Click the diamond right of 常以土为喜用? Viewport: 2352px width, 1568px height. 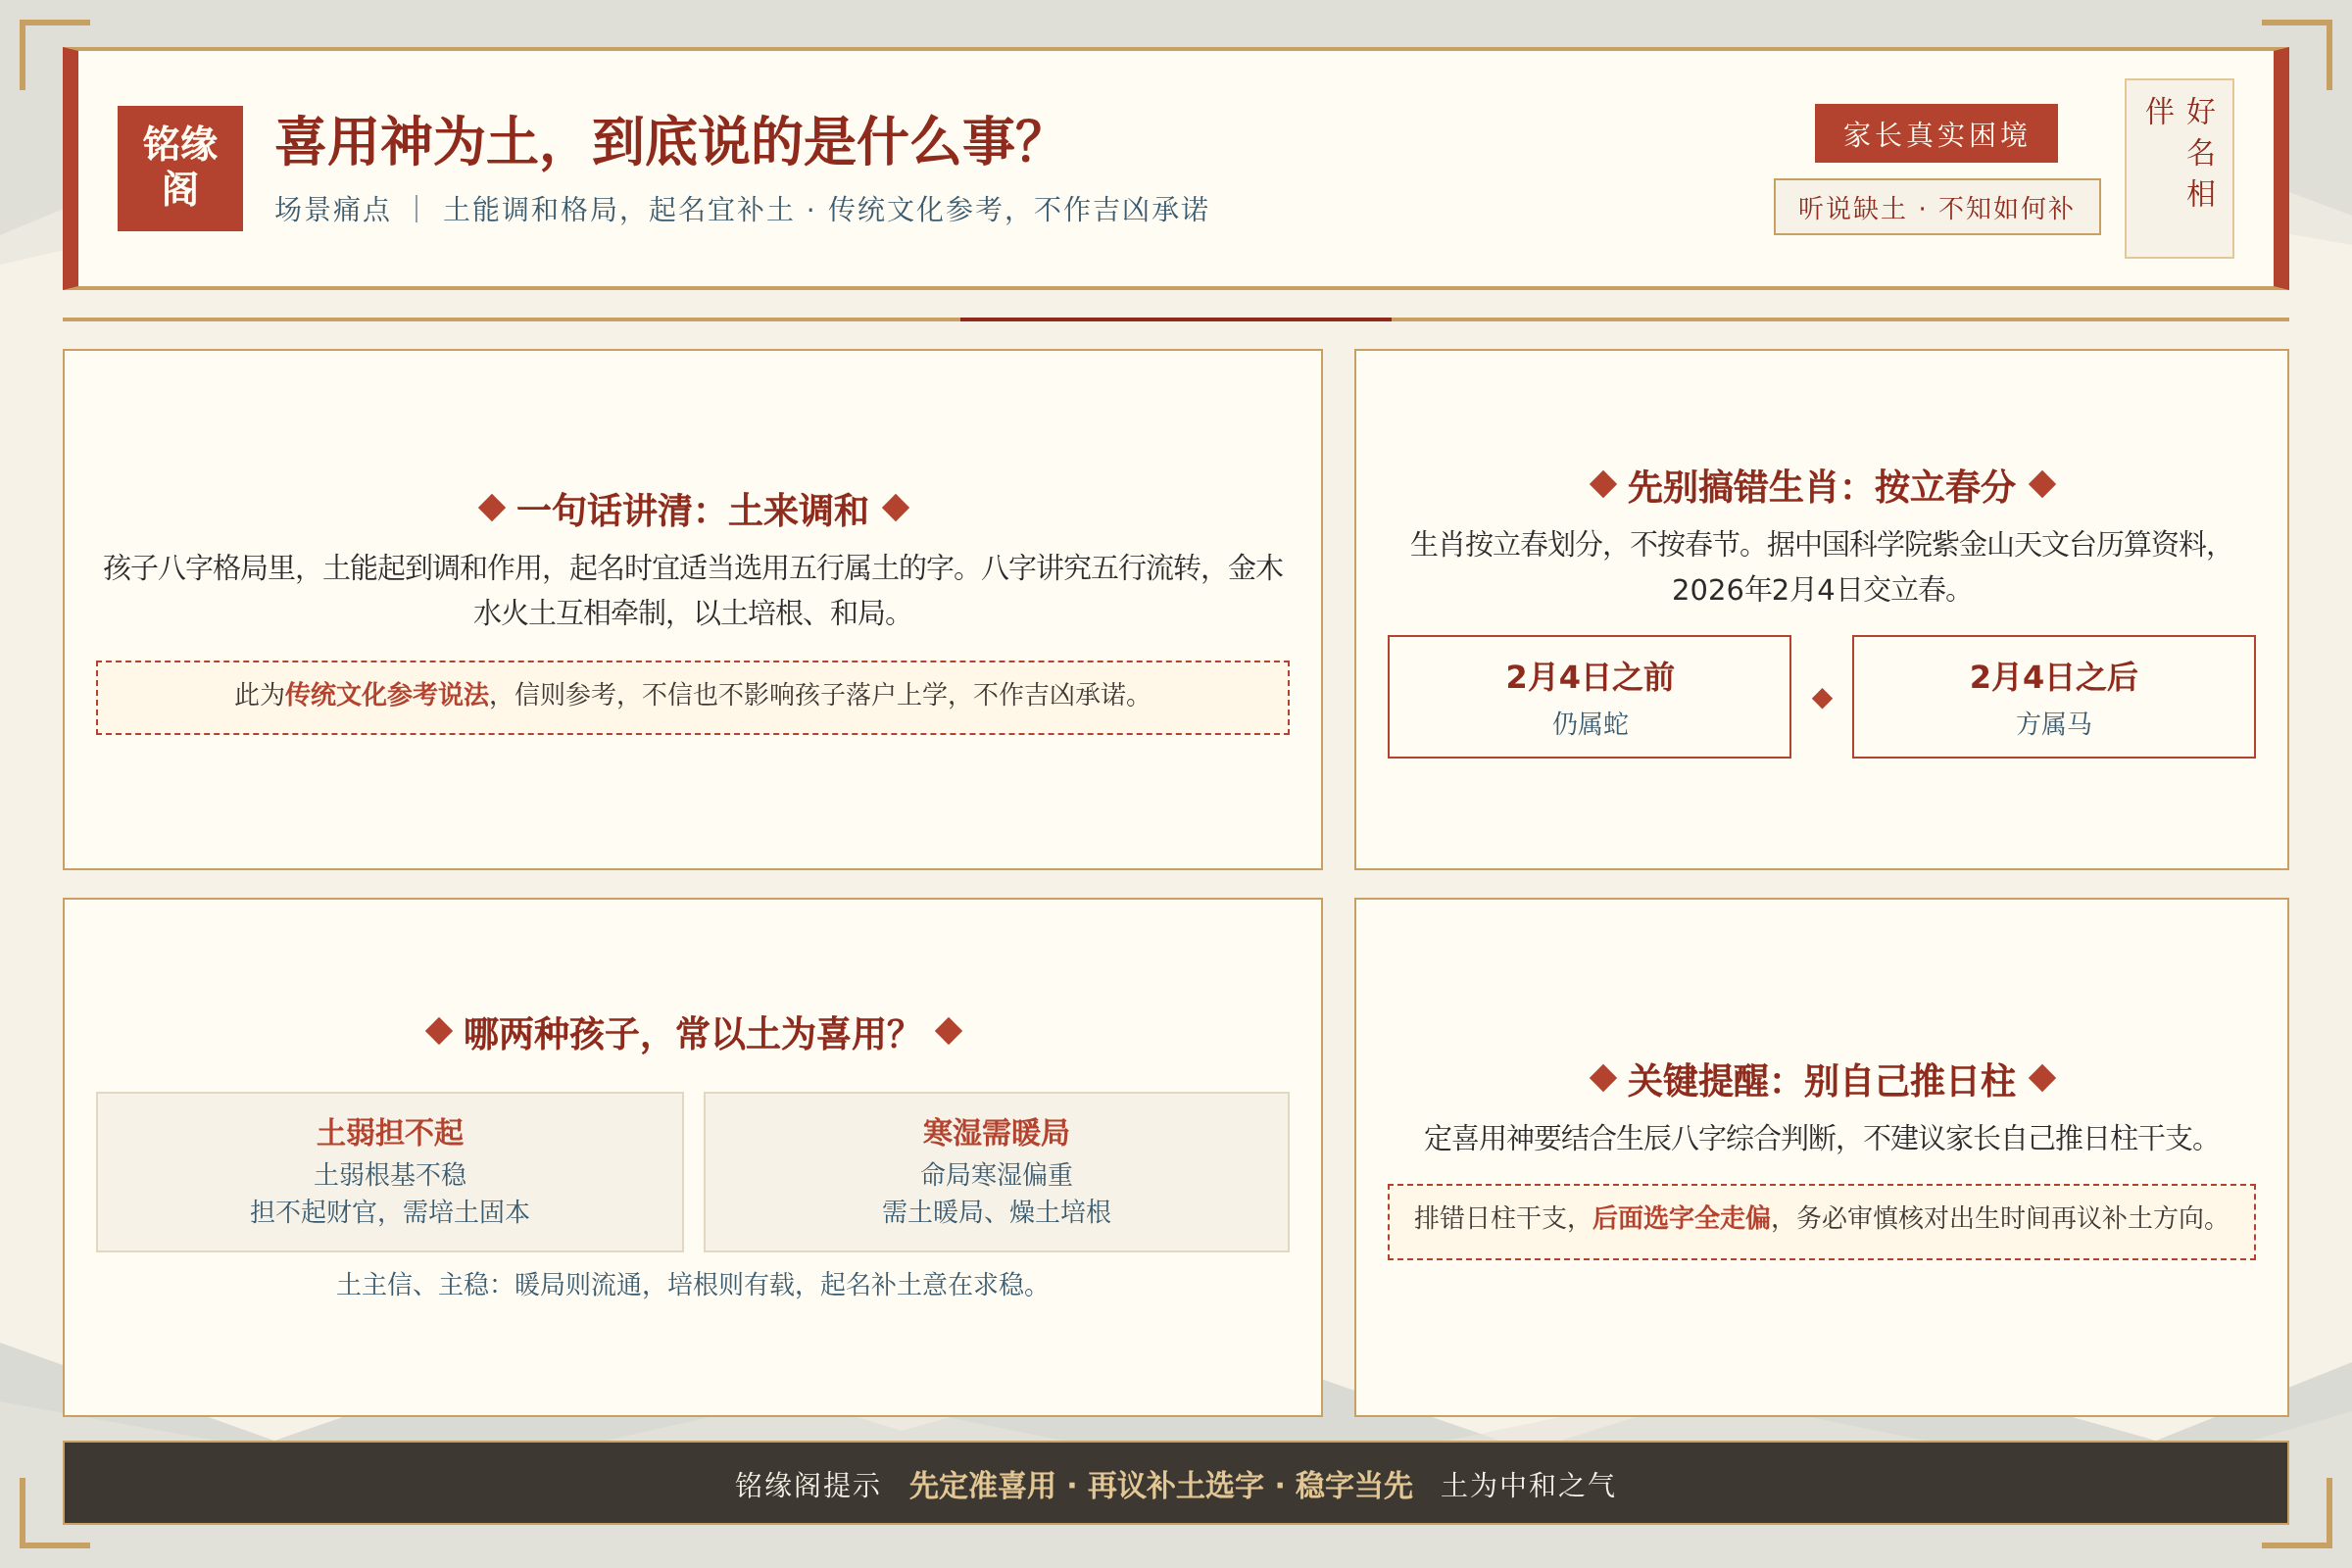(x=949, y=1030)
